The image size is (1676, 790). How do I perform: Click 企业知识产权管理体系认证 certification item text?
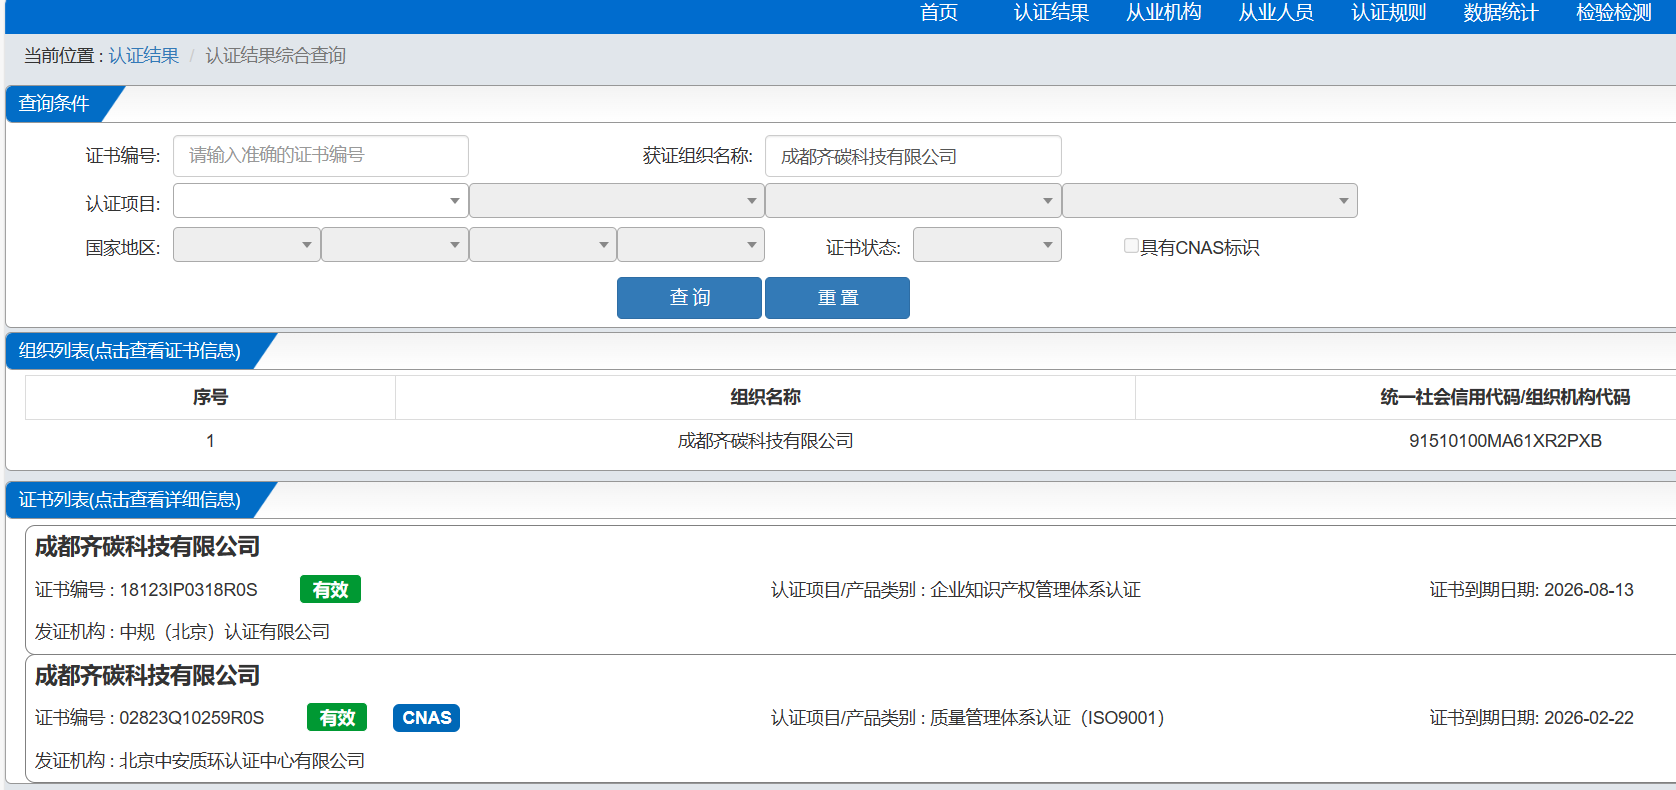(1035, 590)
